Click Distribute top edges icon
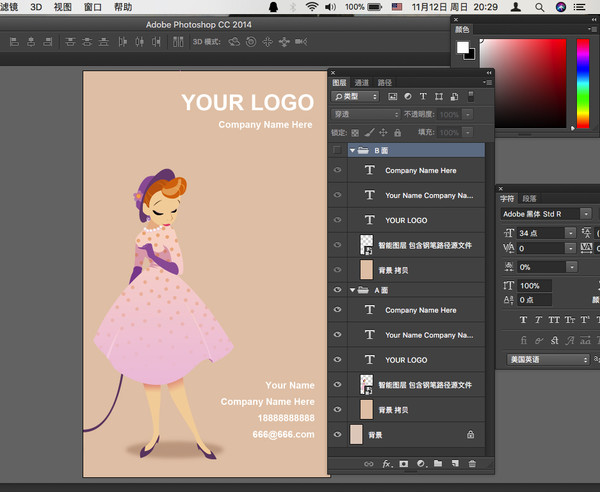Screen dimensions: 600x492 pos(70,42)
